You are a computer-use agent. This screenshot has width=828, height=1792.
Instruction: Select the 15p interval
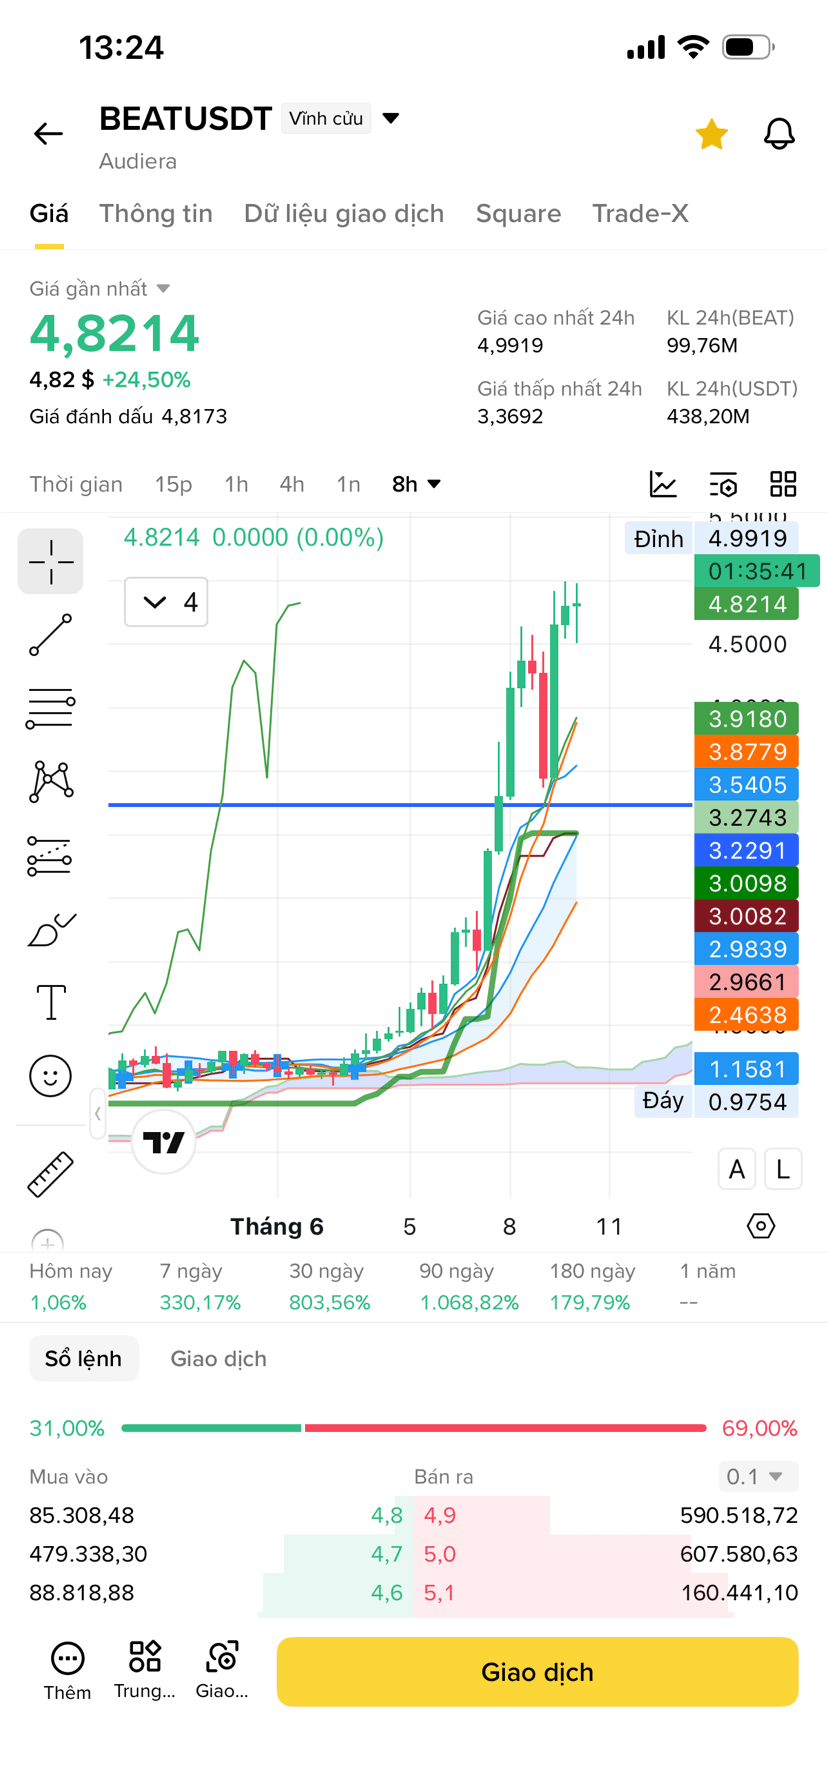point(173,484)
